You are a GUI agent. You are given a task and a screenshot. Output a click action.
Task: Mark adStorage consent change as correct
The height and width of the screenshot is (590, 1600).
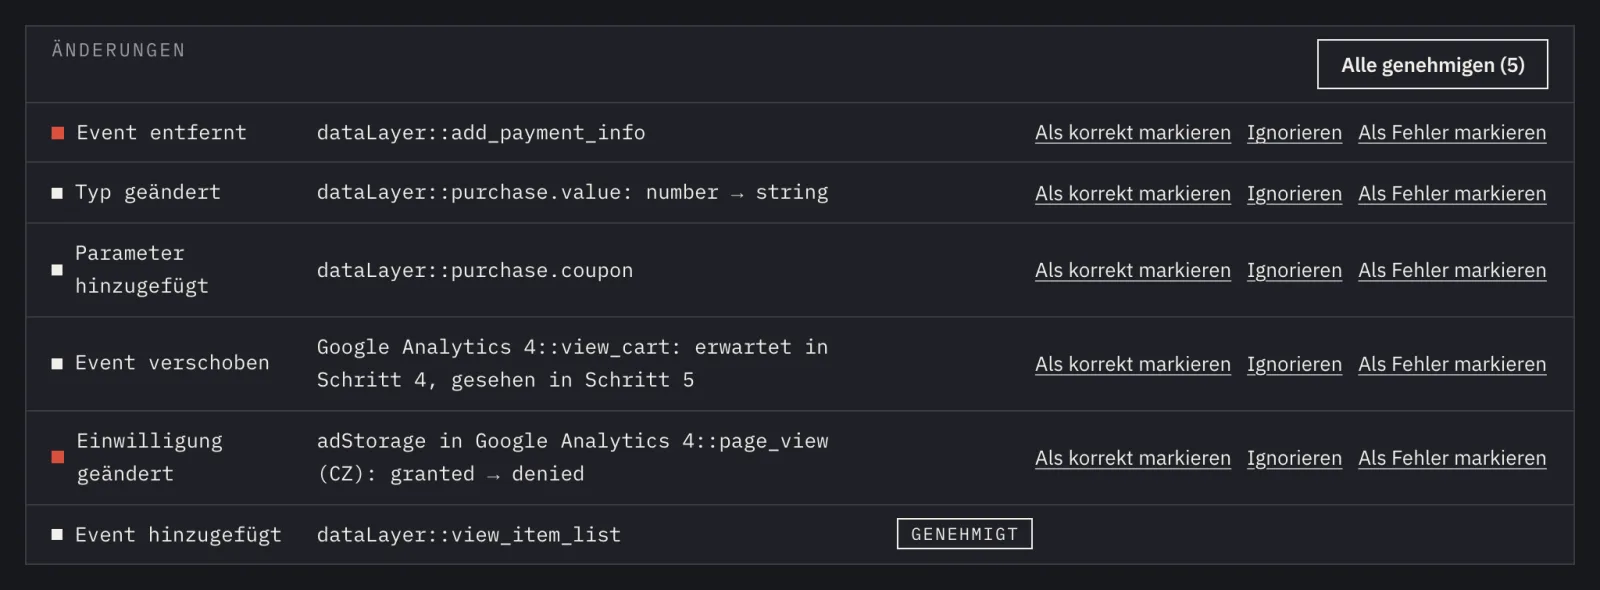(x=1133, y=458)
